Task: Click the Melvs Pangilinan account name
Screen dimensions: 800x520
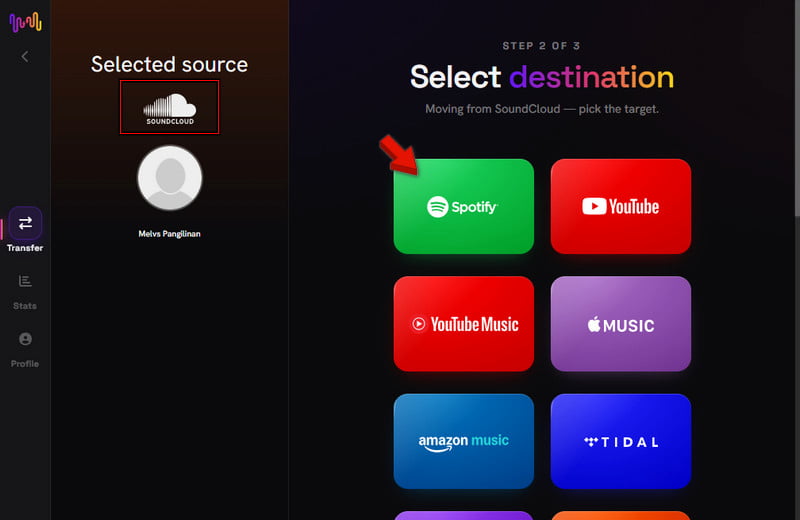Action: pos(169,234)
